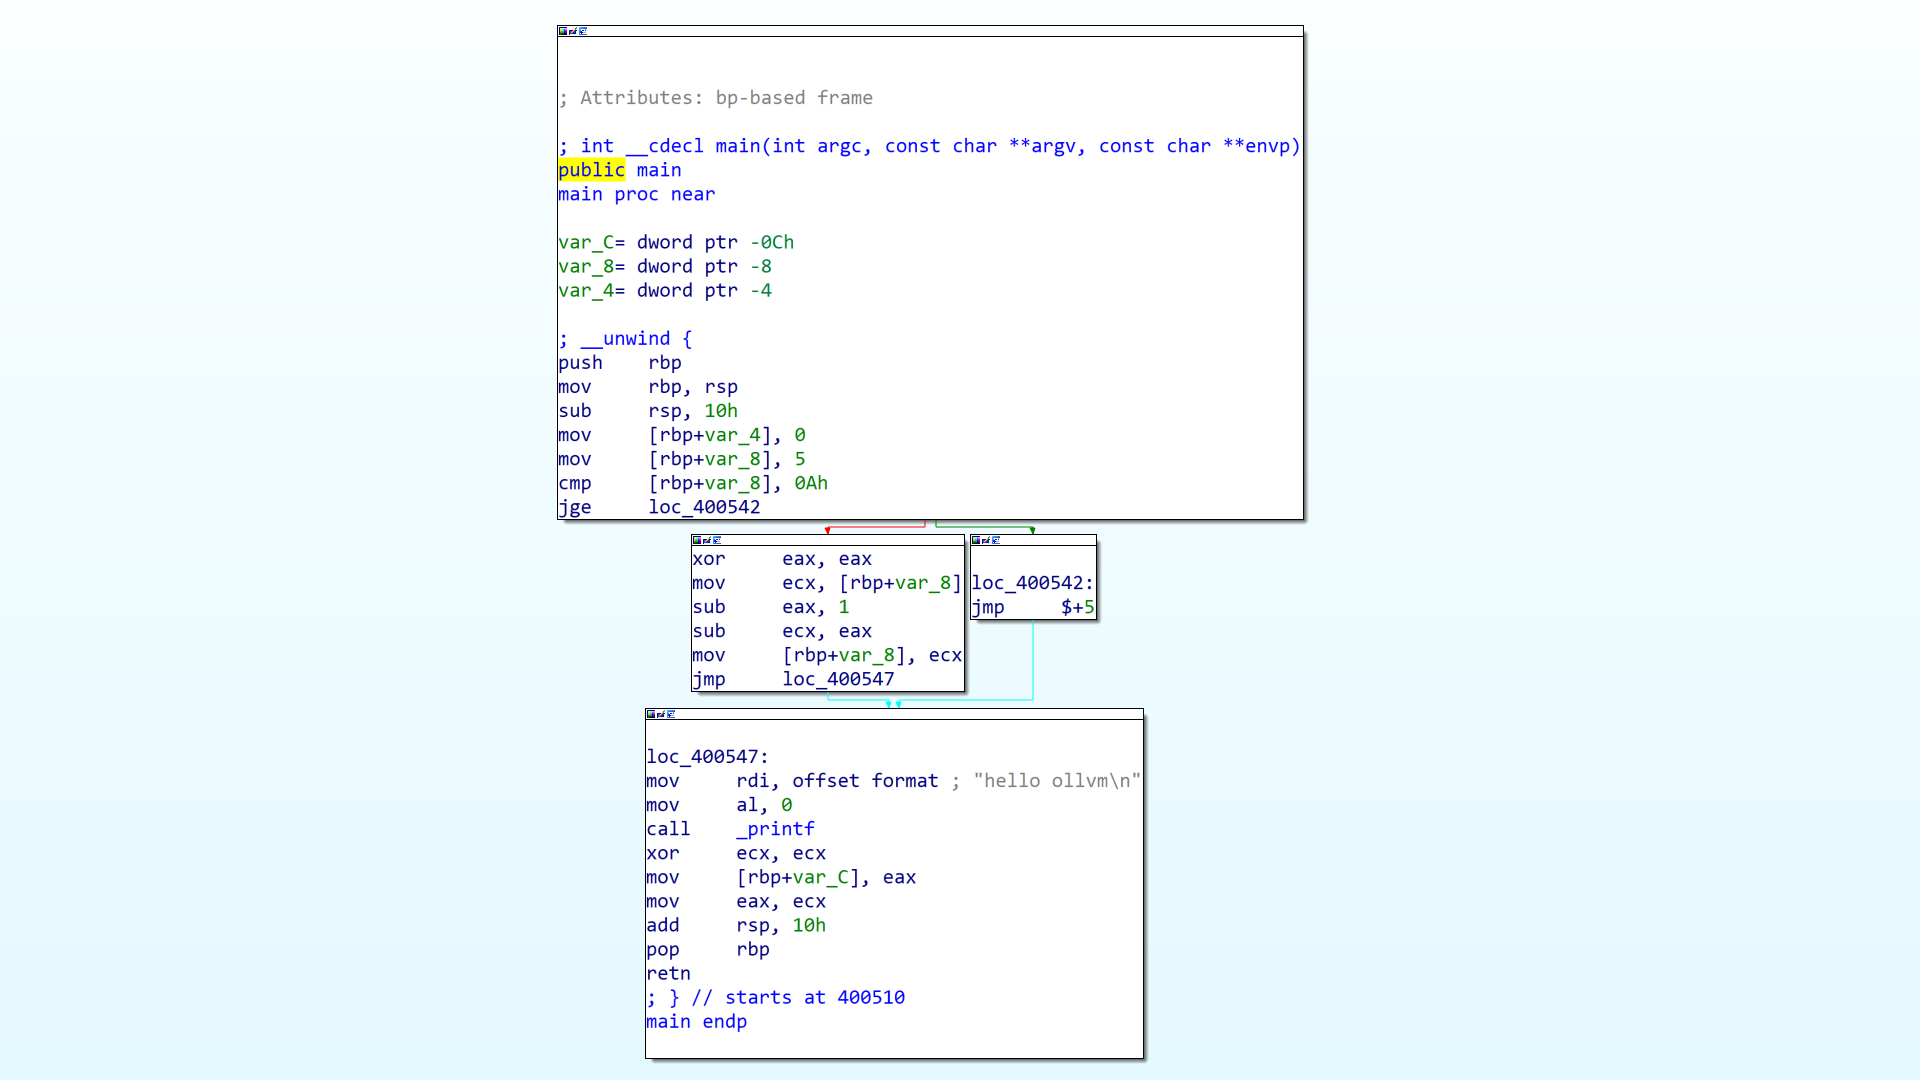Image resolution: width=1920 pixels, height=1080 pixels.
Task: Click third header icon on loc_400542 node
Action: pos(996,540)
